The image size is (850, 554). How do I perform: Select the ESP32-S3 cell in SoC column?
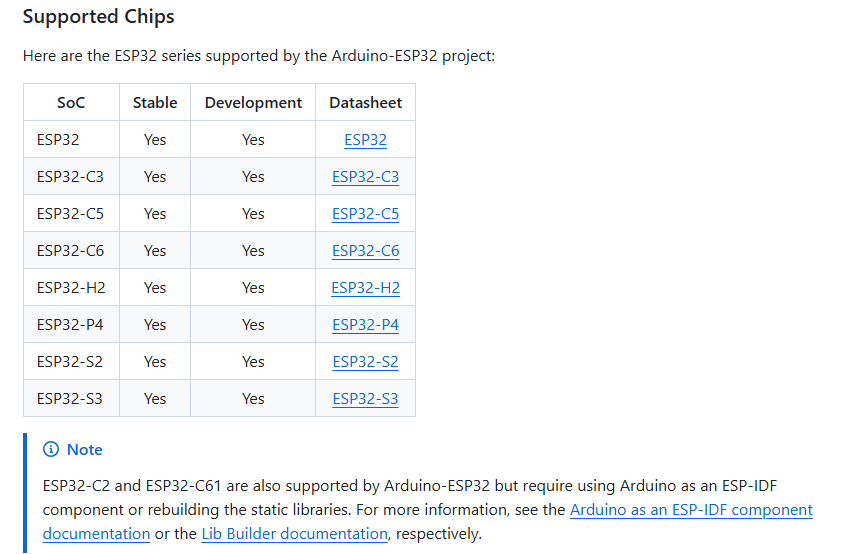(x=71, y=398)
